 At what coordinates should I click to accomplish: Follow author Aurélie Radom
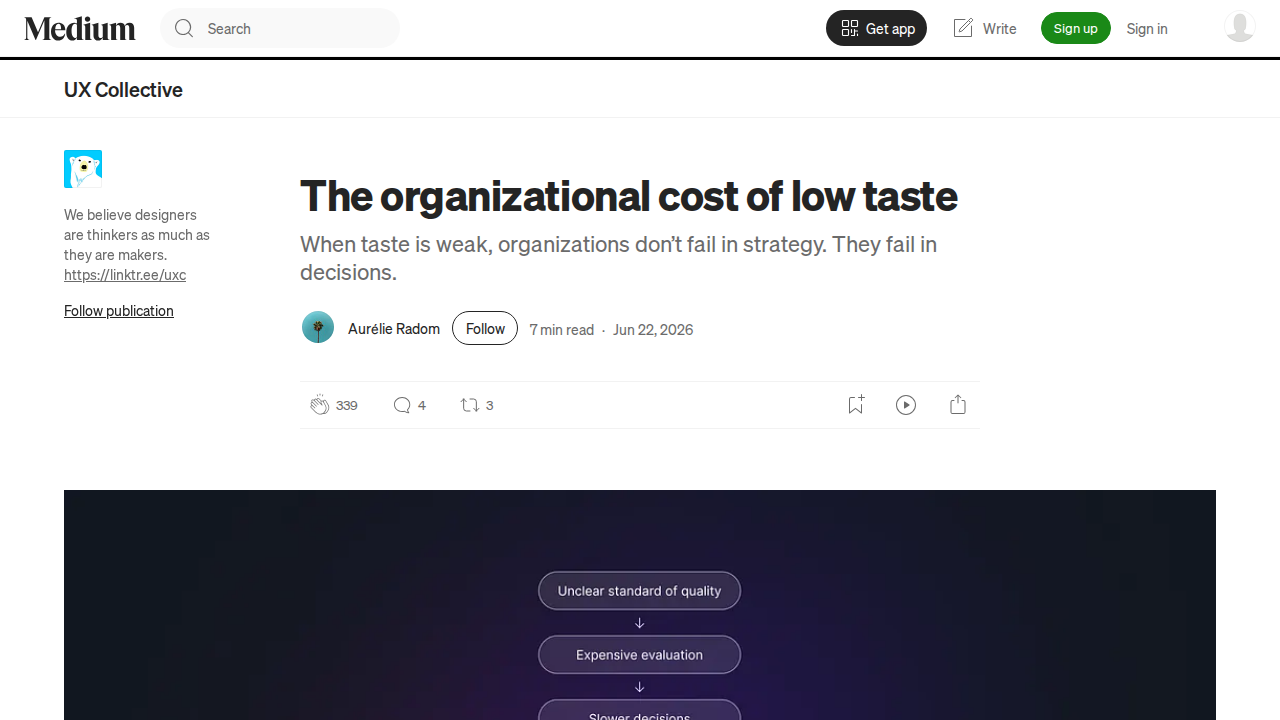pos(485,328)
